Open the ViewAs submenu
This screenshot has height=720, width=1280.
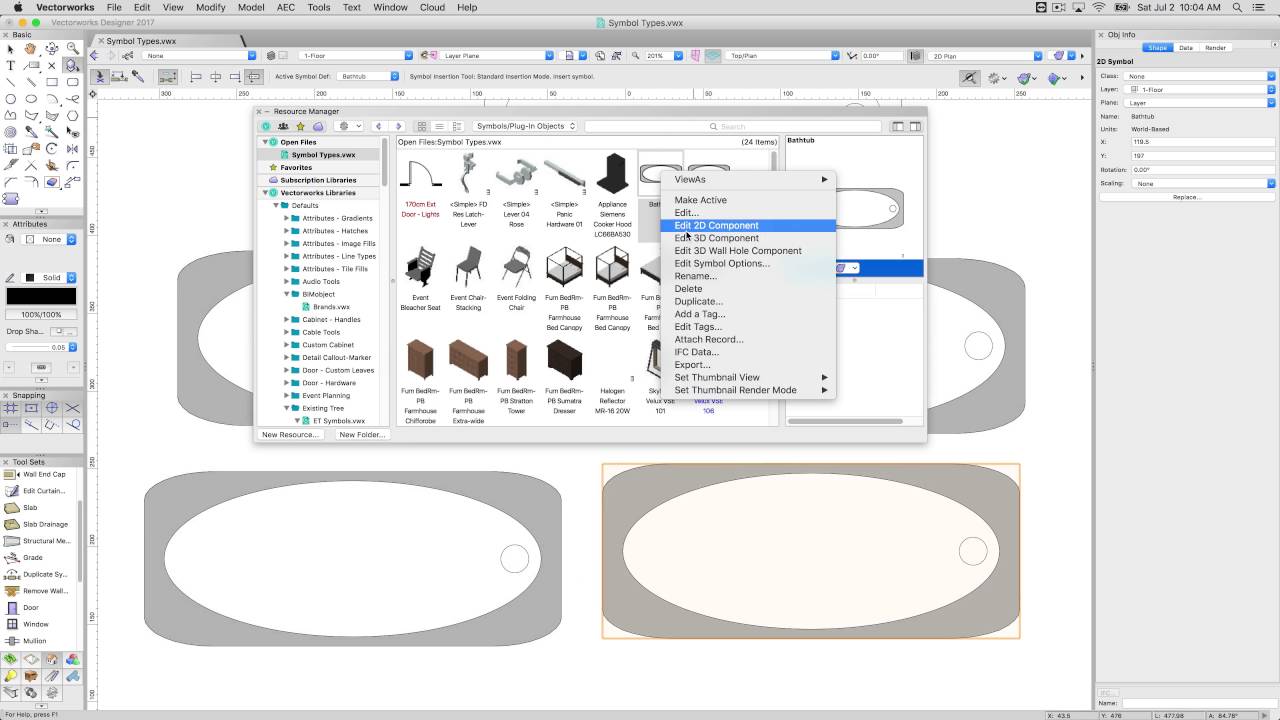coord(748,179)
